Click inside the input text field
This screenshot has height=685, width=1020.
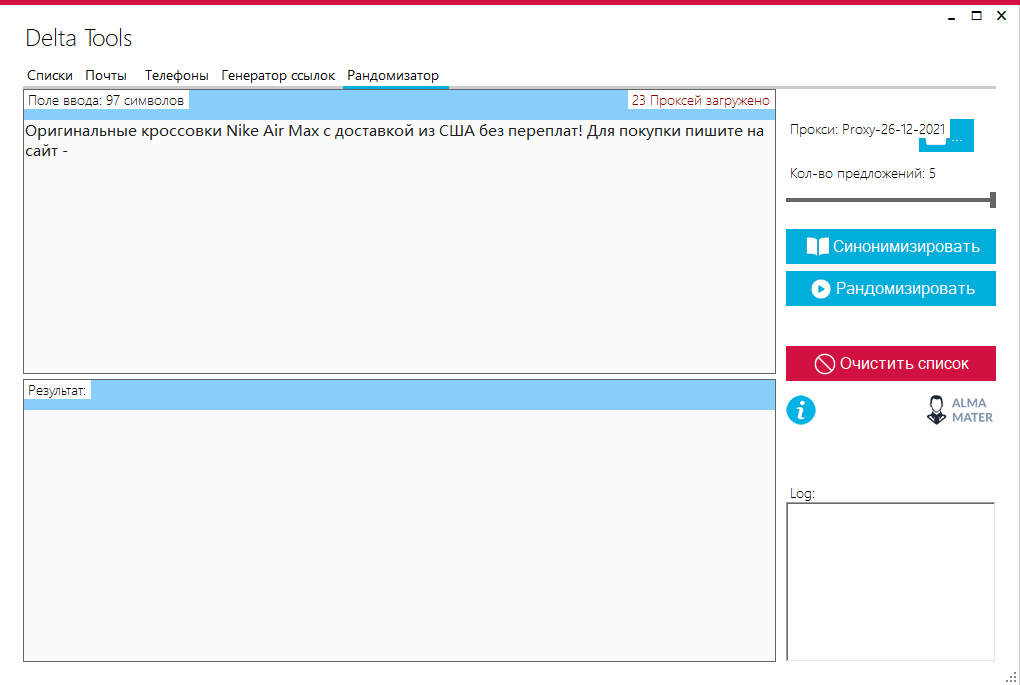[399, 246]
